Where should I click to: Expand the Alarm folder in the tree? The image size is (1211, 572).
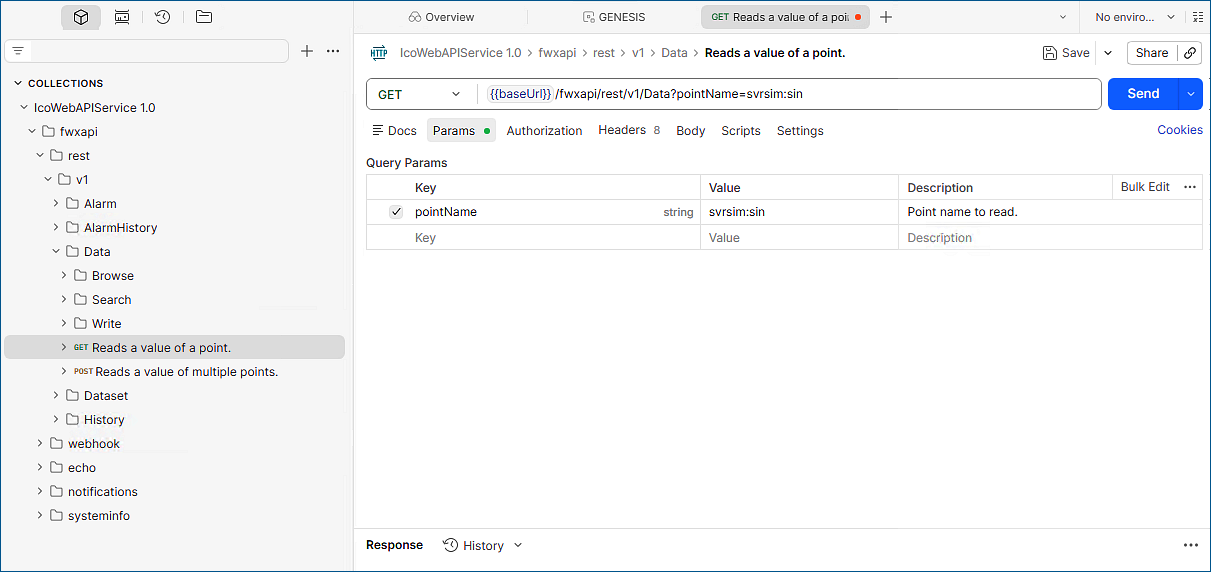57,204
